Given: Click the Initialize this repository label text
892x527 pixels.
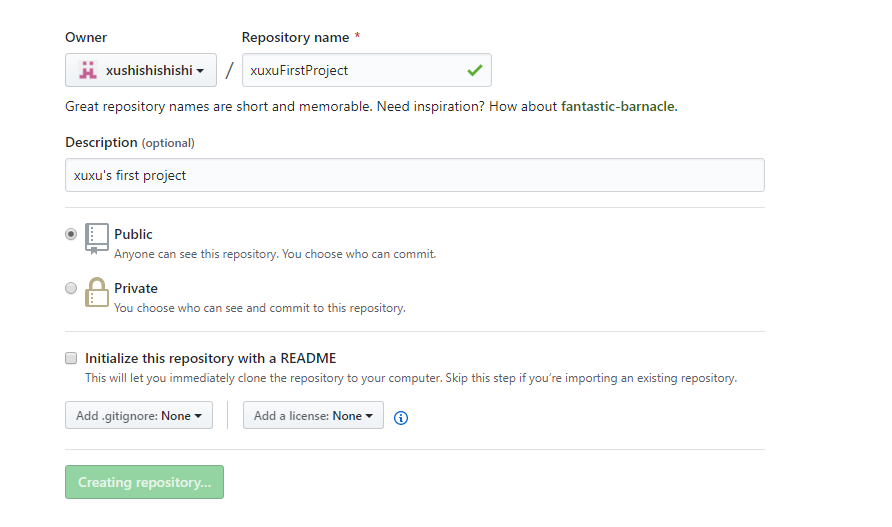Looking at the screenshot, I should (211, 358).
